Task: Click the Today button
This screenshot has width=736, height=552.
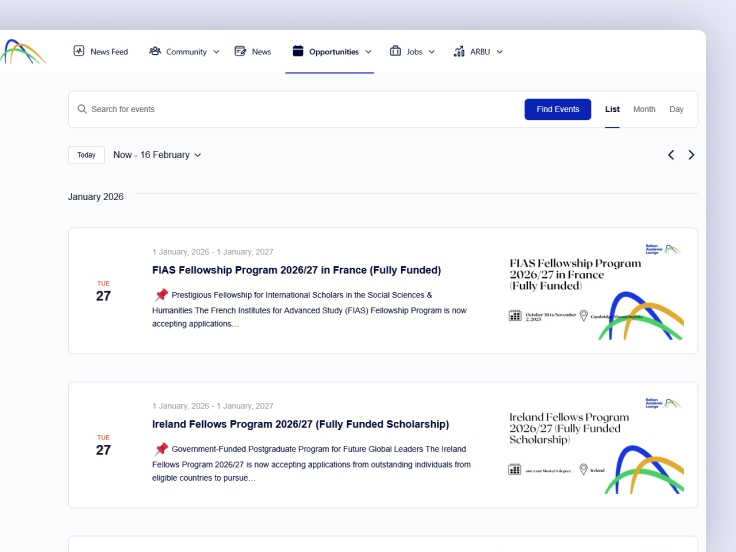Action: 86,155
